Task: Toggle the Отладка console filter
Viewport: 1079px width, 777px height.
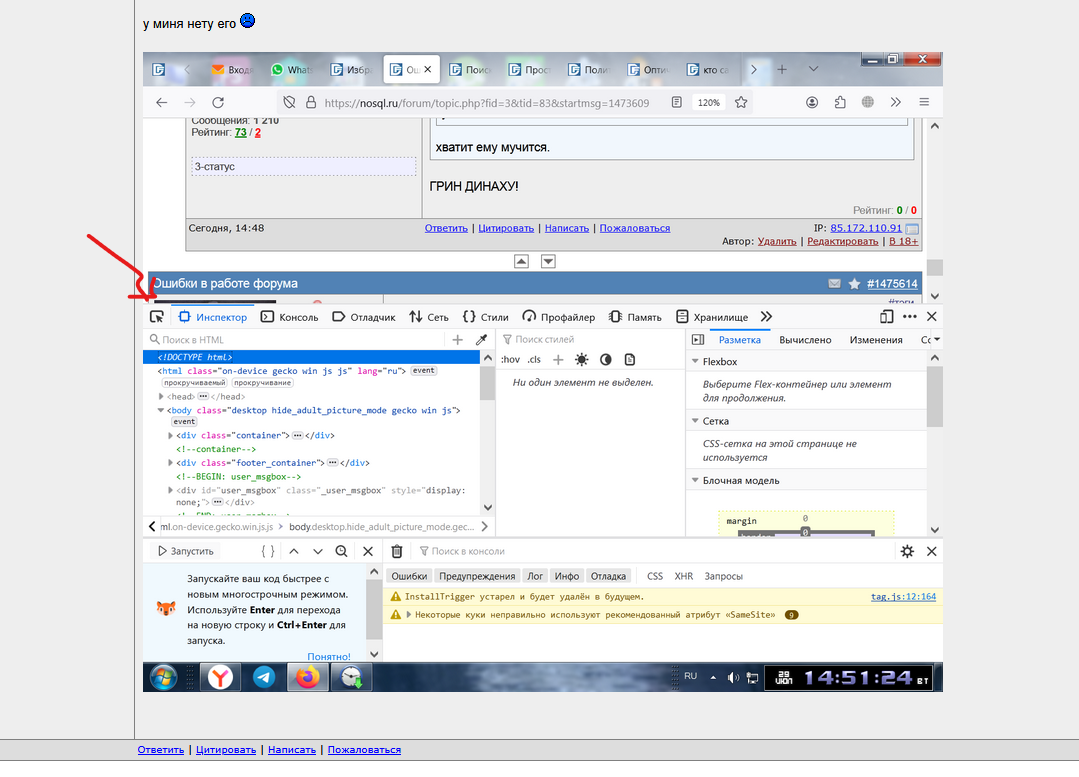Action: click(608, 576)
